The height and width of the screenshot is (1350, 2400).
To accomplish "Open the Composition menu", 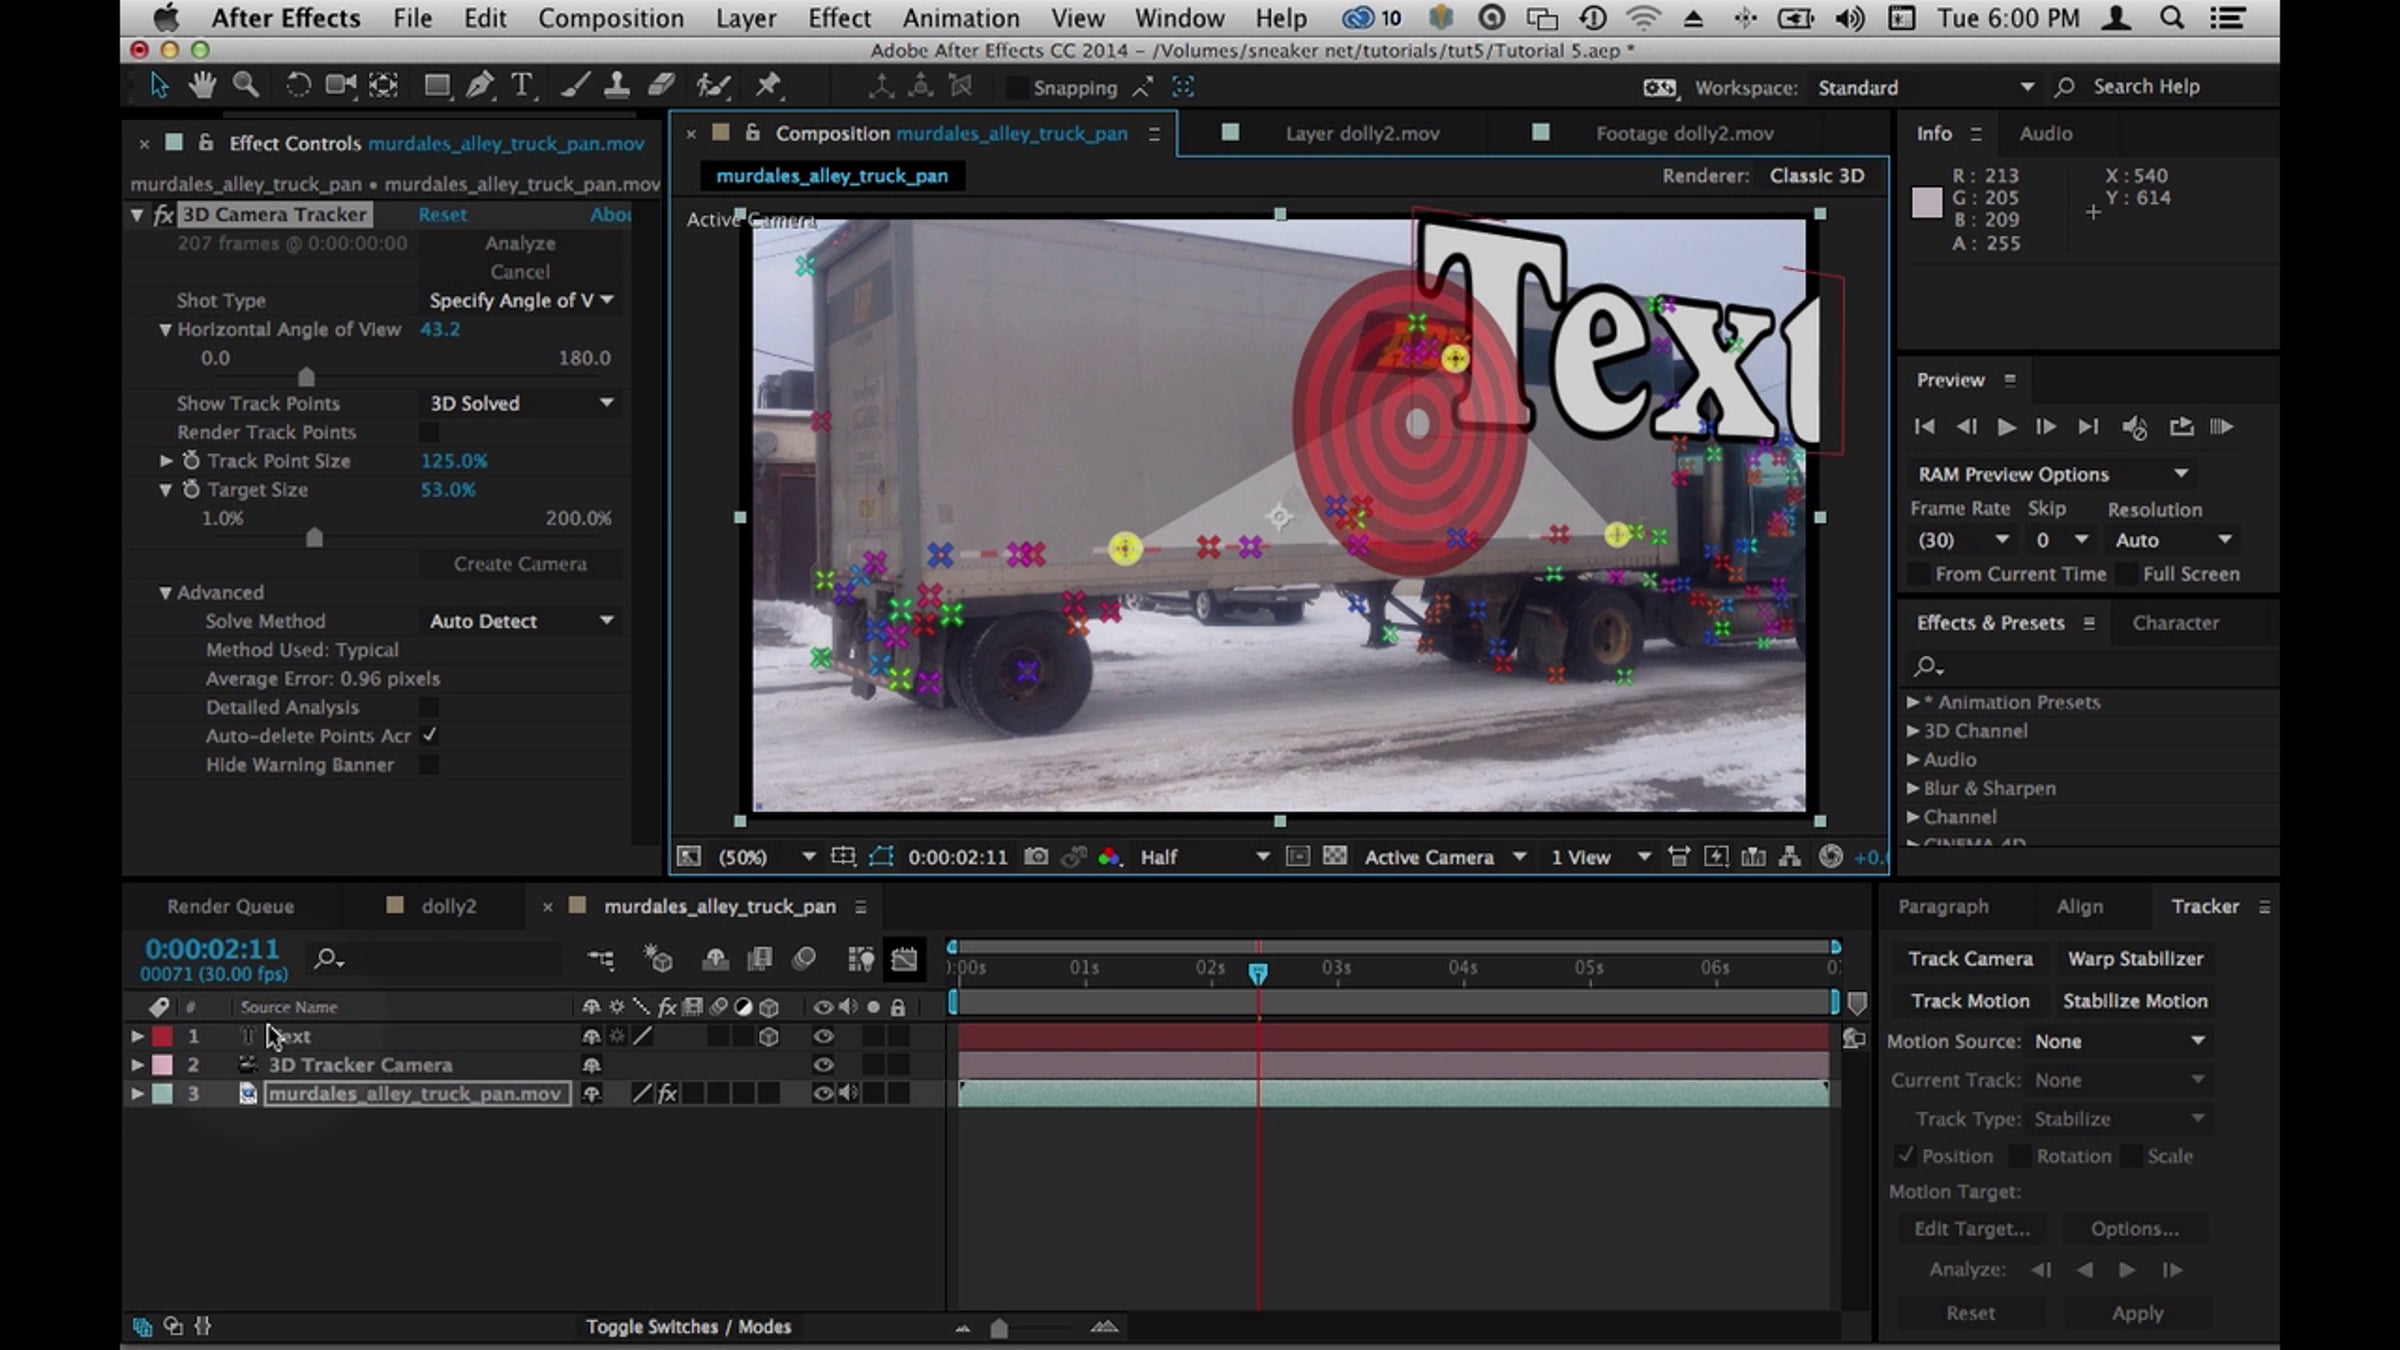I will pyautogui.click(x=610, y=18).
